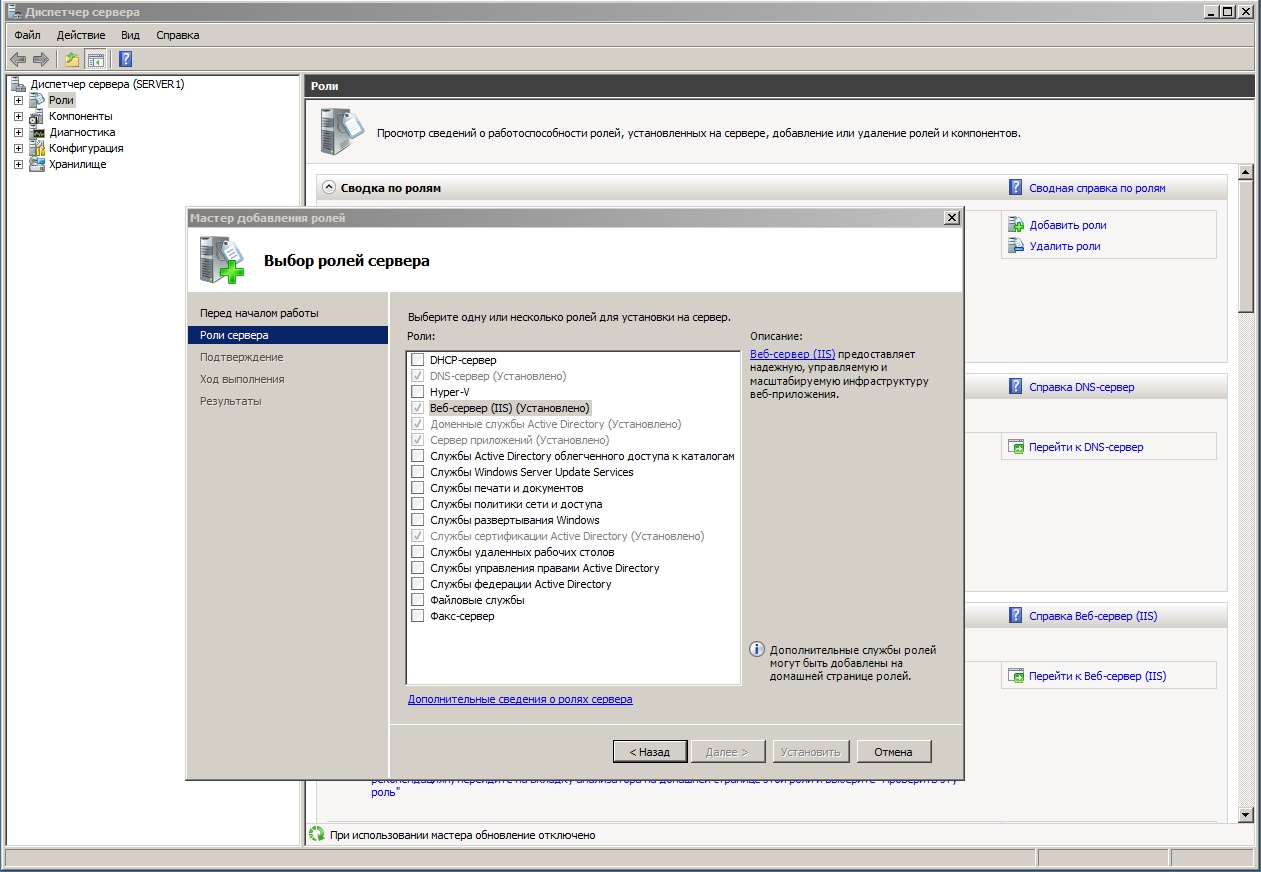Expand the Хранилище tree node
1261x872 pixels.
(x=18, y=164)
